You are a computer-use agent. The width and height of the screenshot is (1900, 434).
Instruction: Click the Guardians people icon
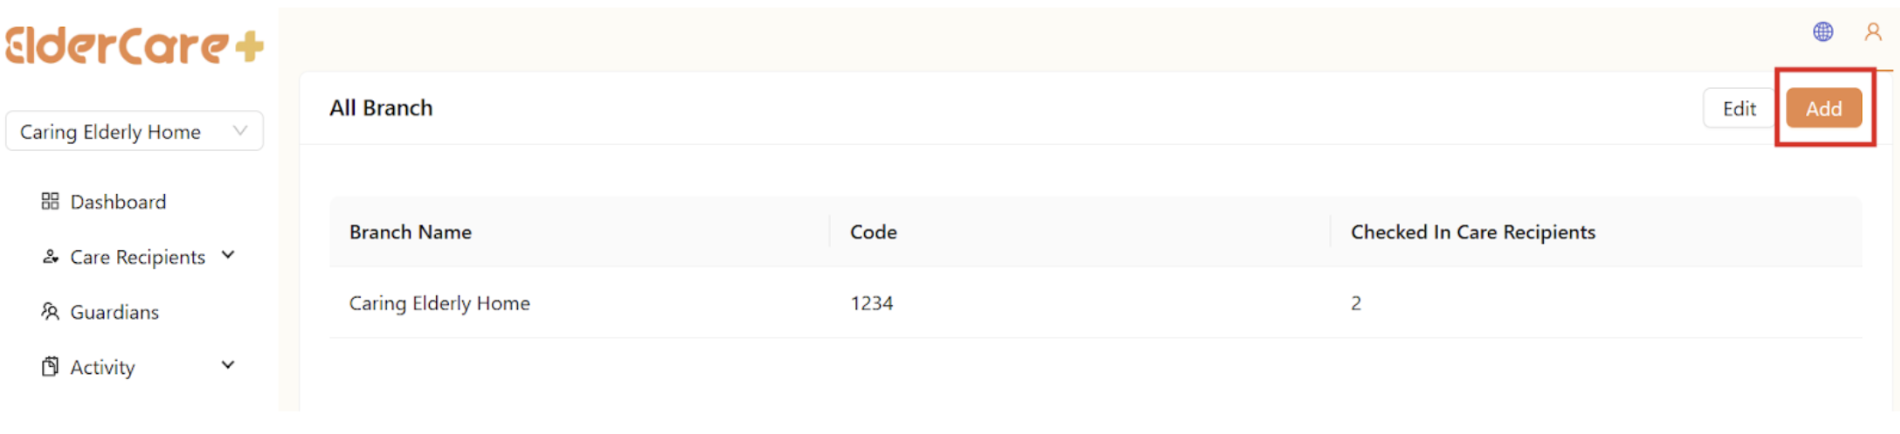tap(50, 312)
